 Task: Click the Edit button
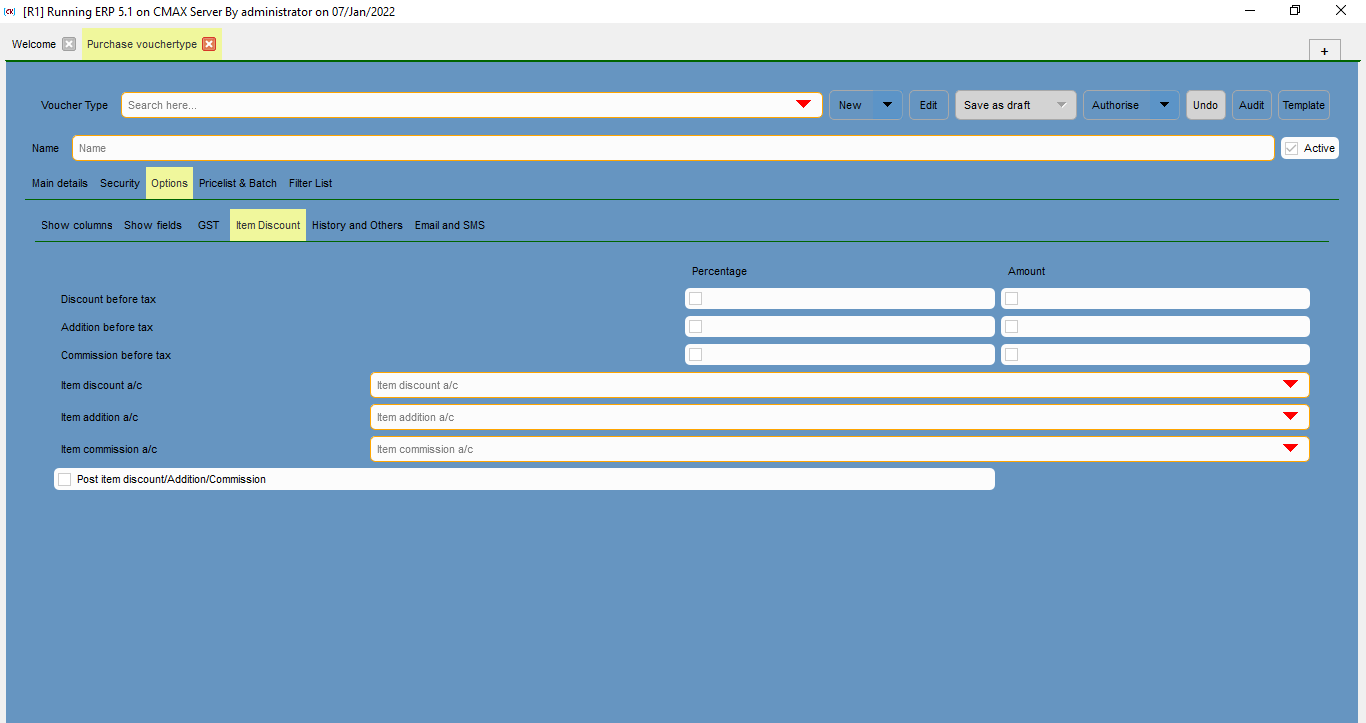[x=928, y=105]
